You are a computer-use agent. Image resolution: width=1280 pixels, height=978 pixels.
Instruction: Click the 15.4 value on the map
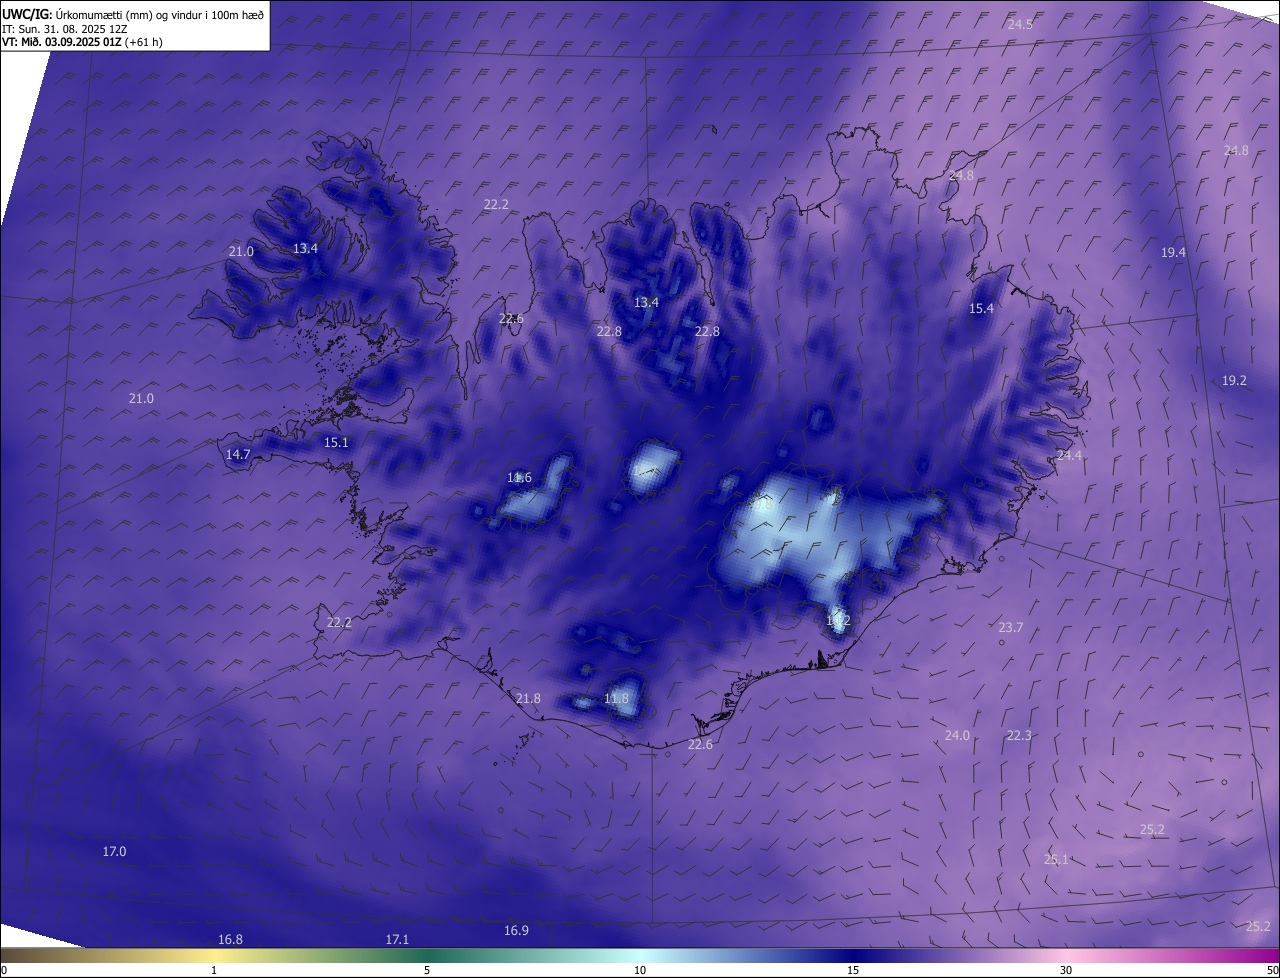point(981,309)
